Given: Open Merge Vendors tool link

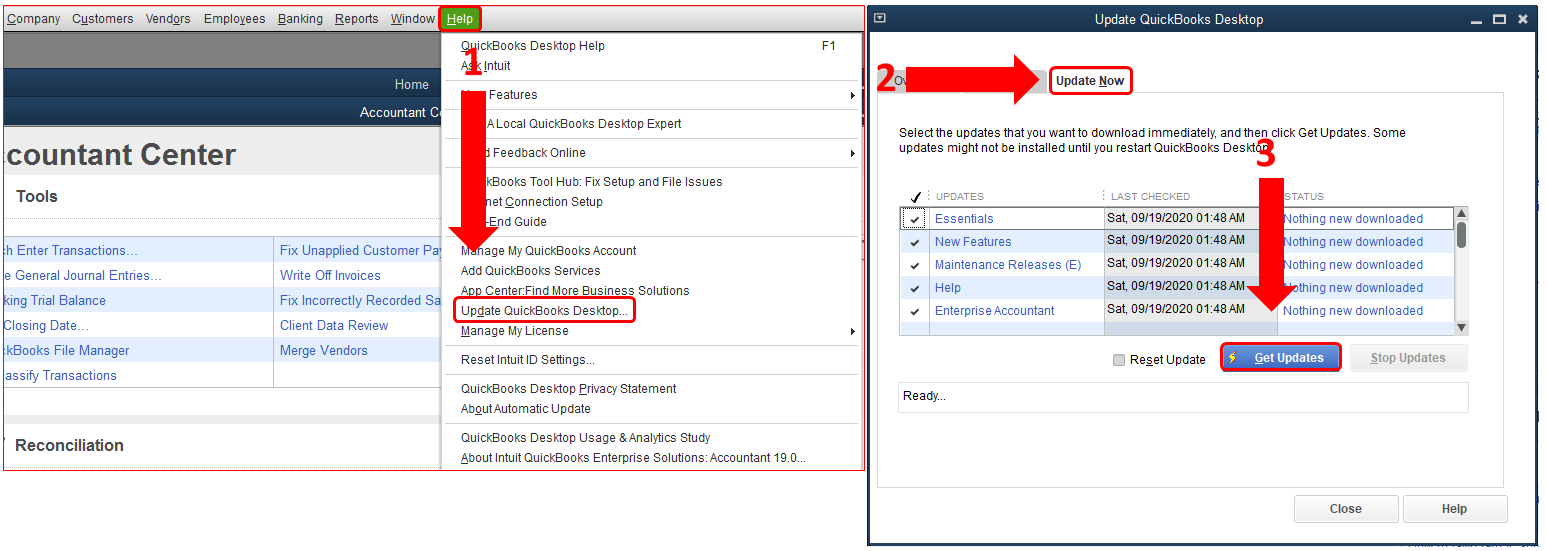Looking at the screenshot, I should tap(324, 351).
